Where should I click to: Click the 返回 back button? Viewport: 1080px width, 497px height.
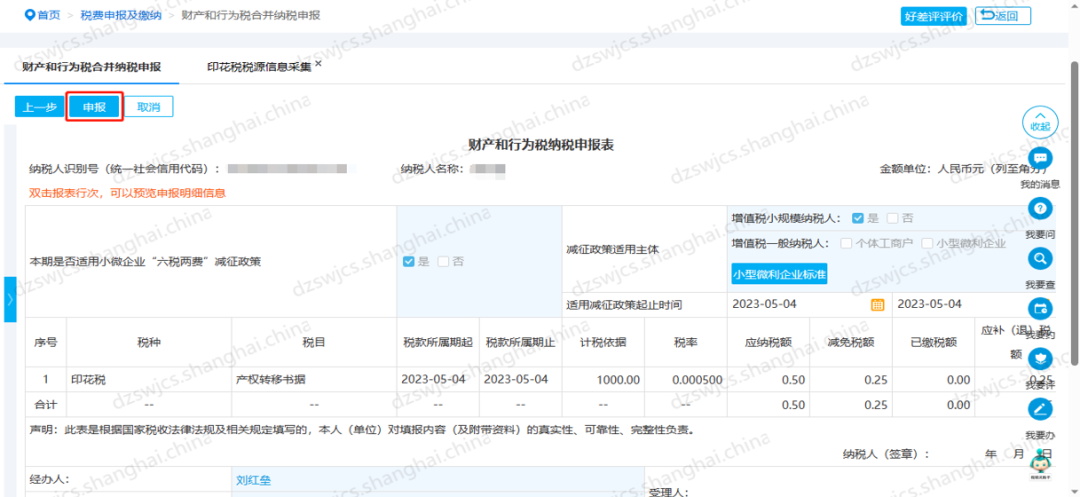(x=1003, y=15)
